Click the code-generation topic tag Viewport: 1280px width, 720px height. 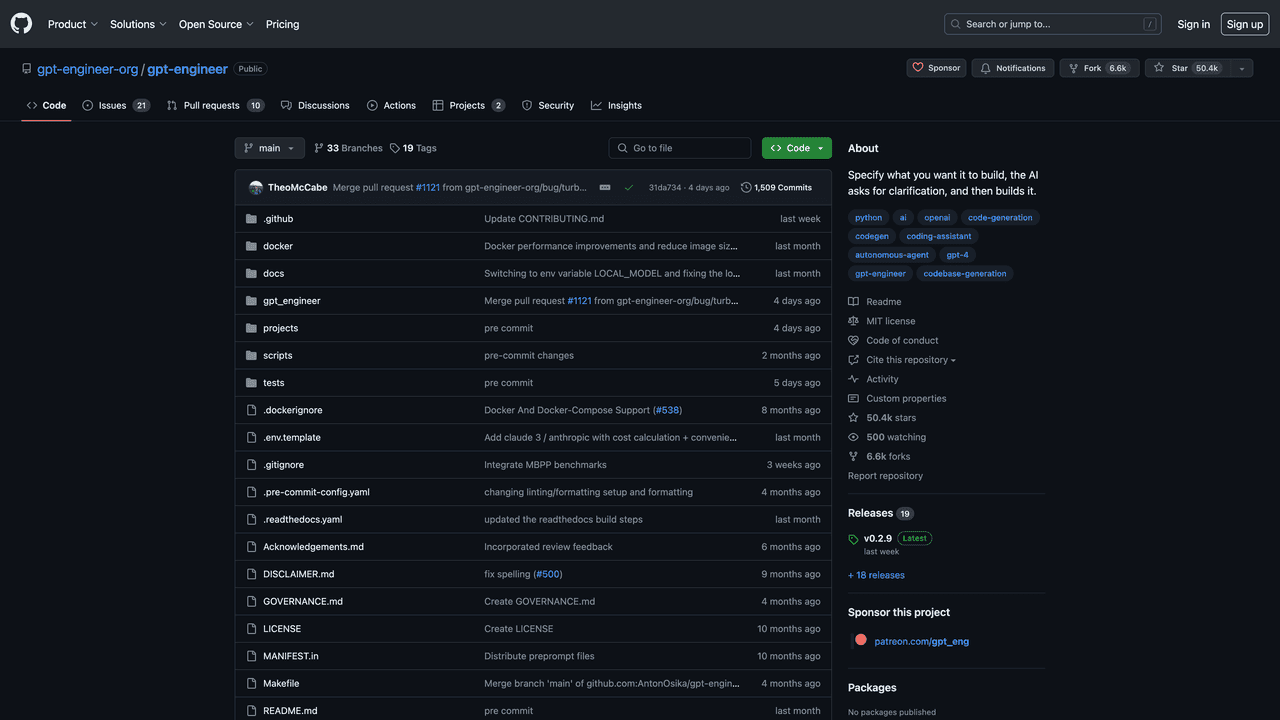[x=1000, y=217]
